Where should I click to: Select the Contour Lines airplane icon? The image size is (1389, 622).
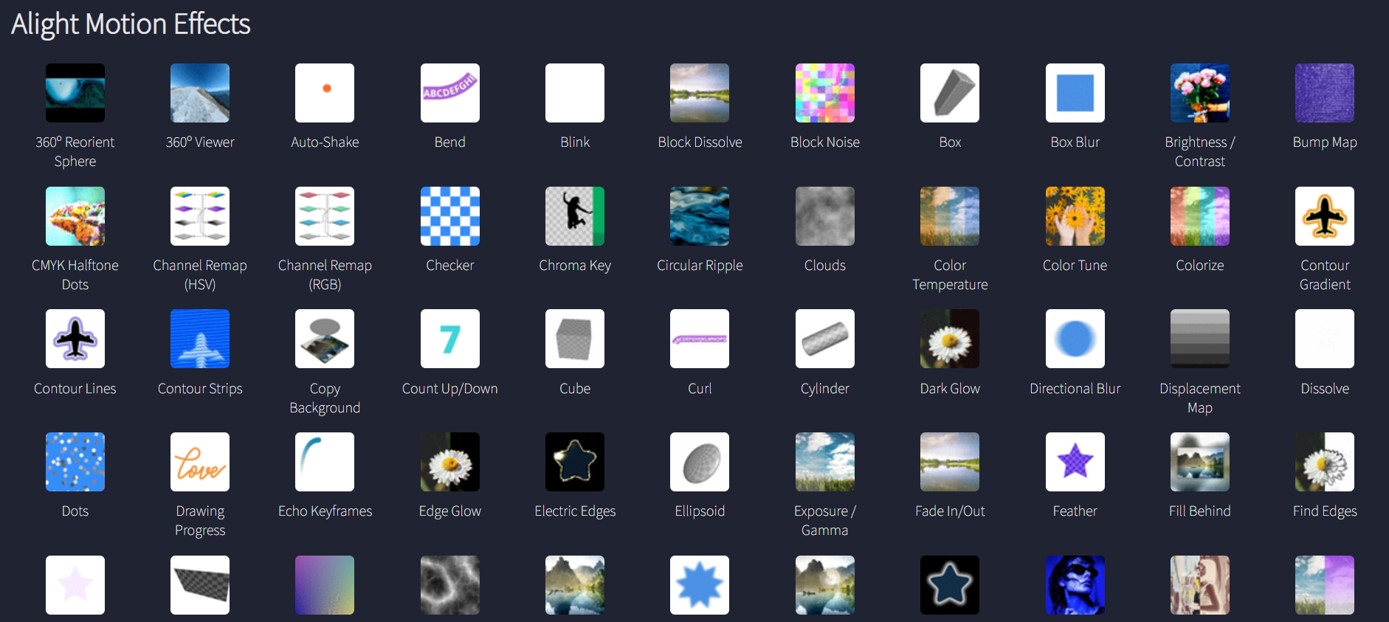click(75, 339)
